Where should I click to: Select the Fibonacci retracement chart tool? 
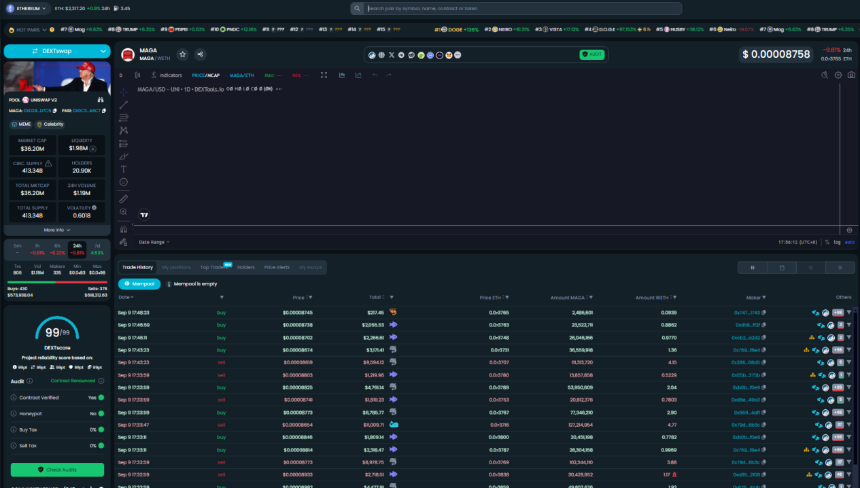point(123,117)
